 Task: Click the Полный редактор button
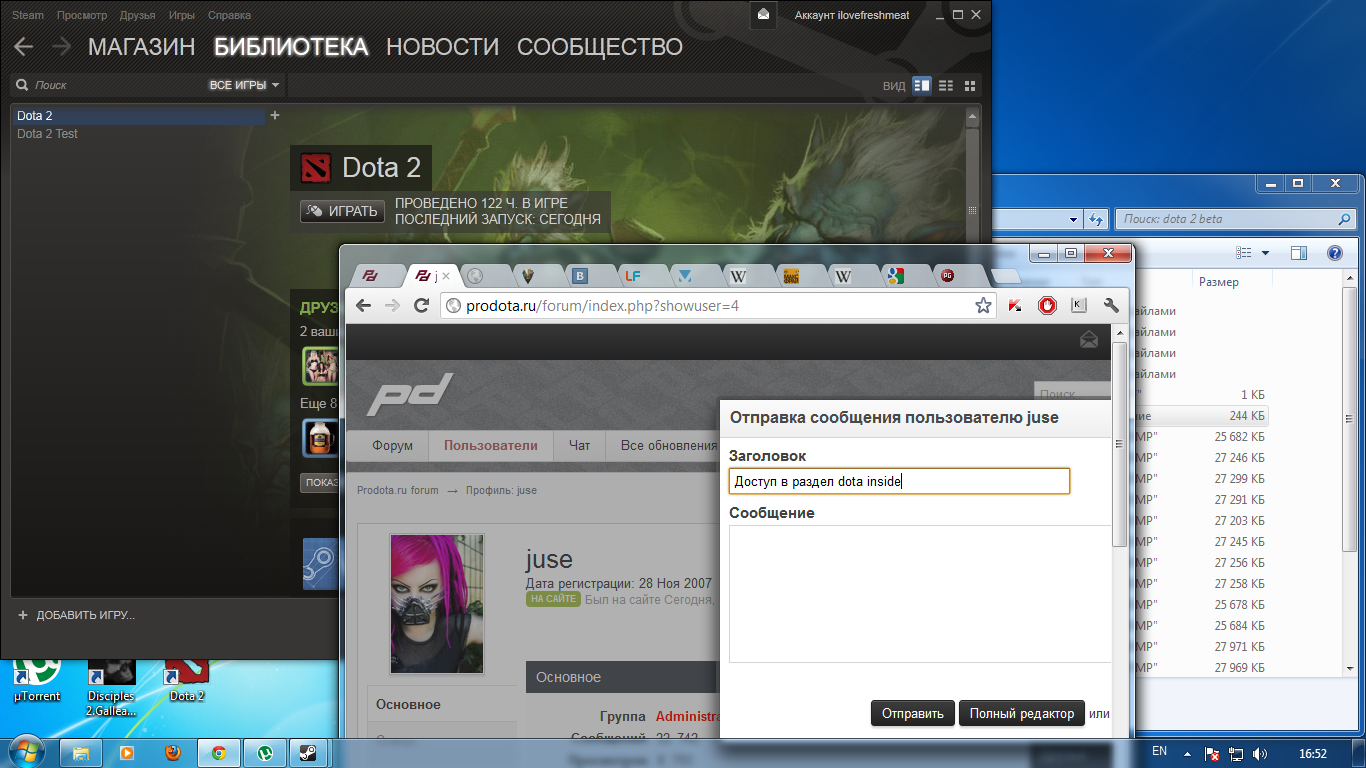(1022, 713)
